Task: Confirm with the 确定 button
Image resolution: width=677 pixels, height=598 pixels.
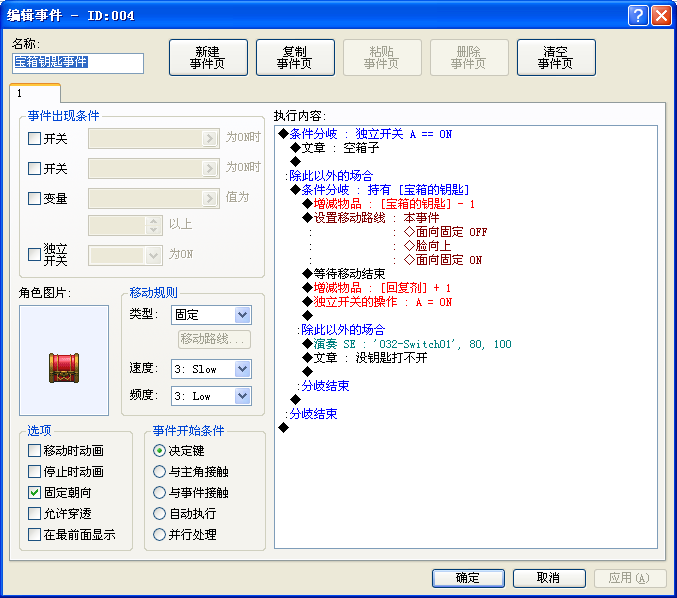Action: point(468,578)
